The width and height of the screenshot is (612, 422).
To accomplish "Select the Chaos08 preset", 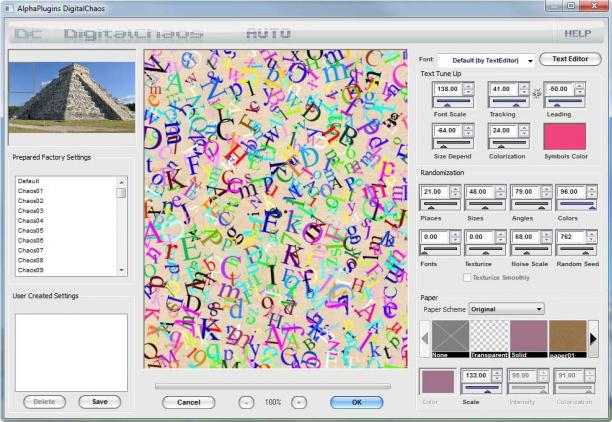I will tap(30, 260).
